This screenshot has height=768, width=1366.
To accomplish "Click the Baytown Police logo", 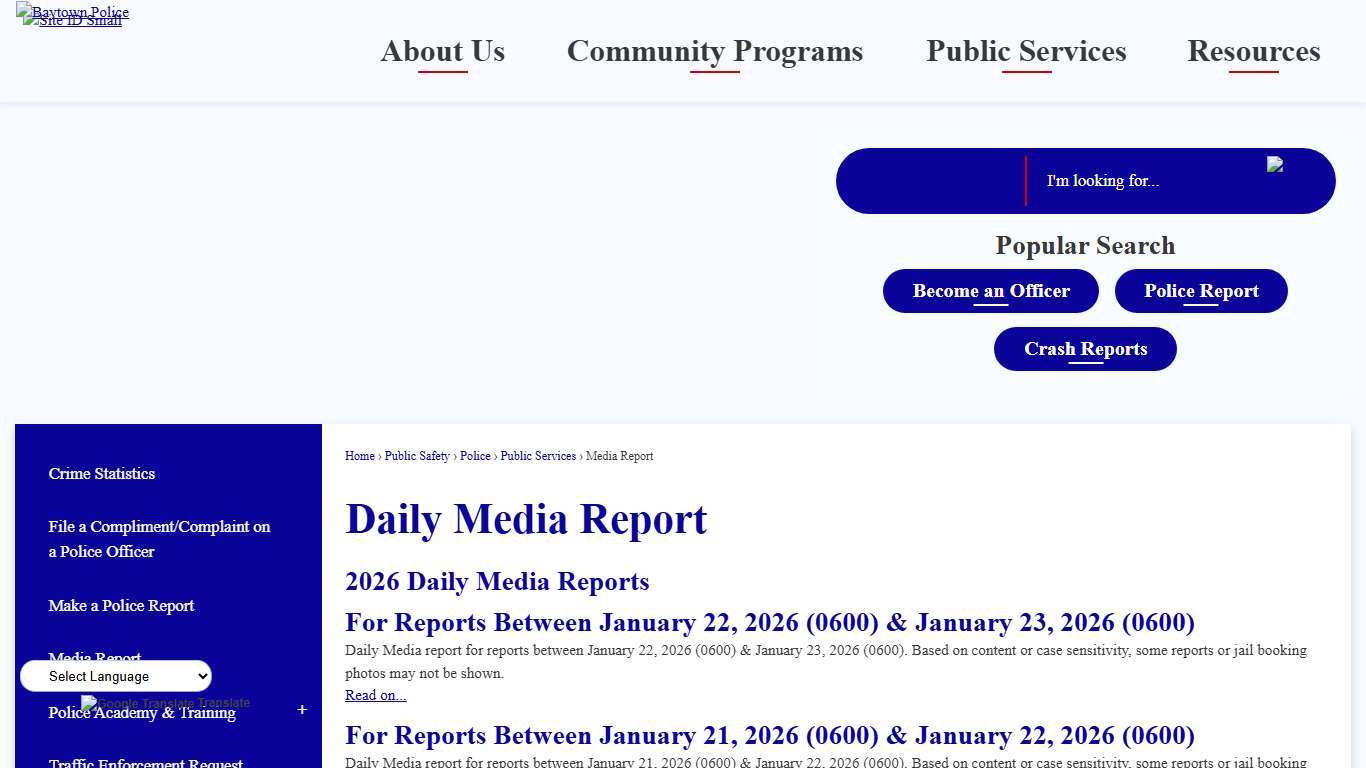I will [x=71, y=13].
